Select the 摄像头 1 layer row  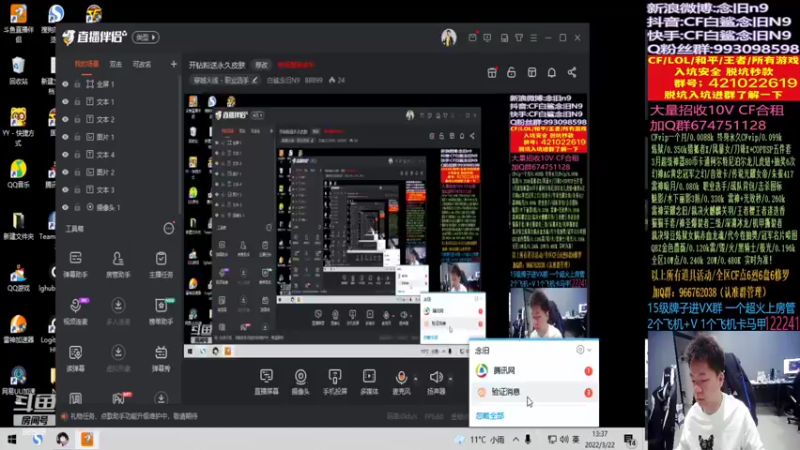point(118,207)
